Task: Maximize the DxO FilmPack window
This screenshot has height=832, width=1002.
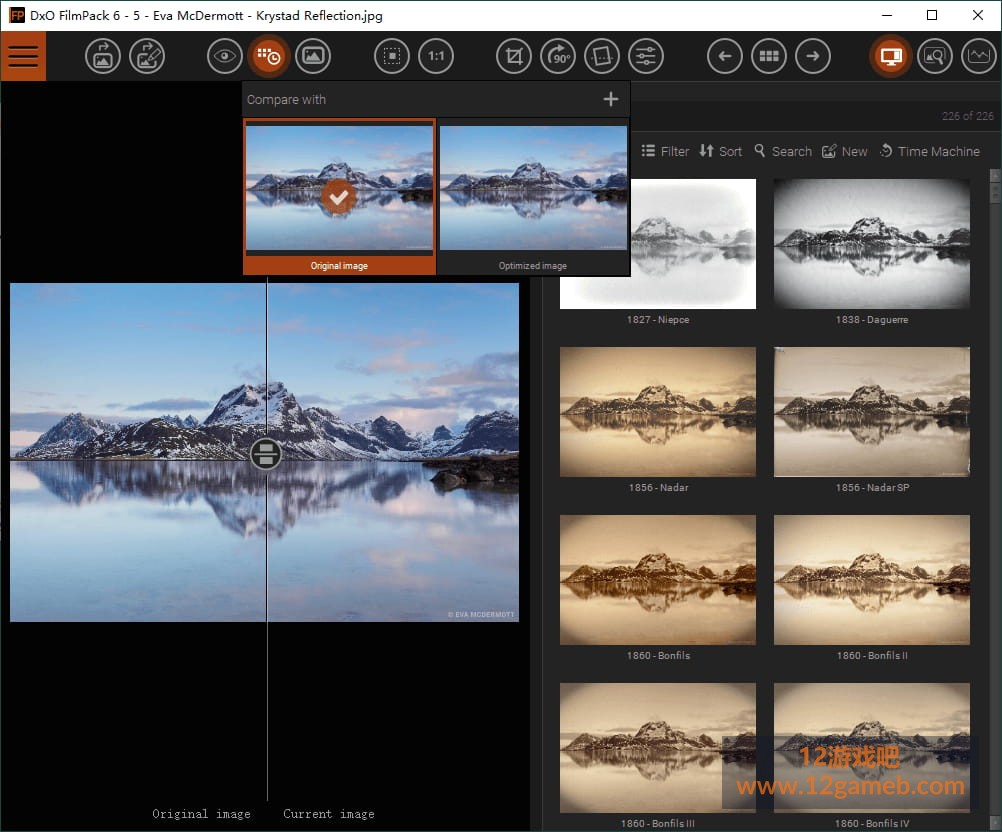Action: point(932,15)
